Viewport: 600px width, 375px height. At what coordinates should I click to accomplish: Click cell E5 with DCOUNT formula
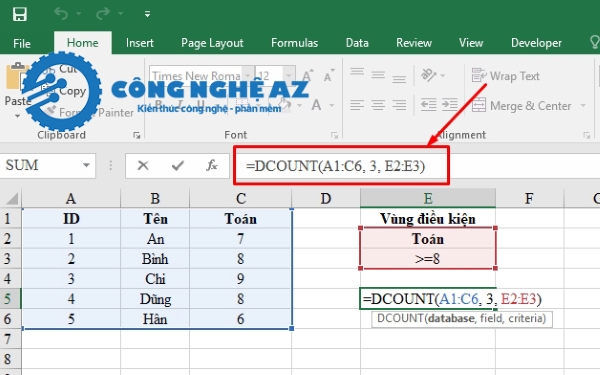click(x=428, y=299)
